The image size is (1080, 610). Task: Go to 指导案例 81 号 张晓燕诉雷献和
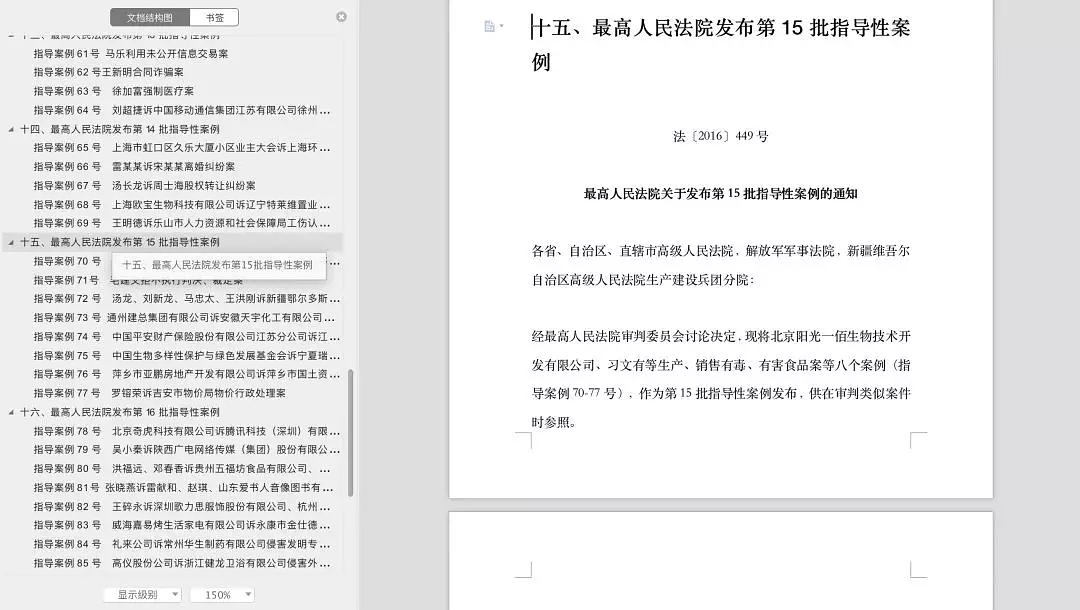pos(184,487)
